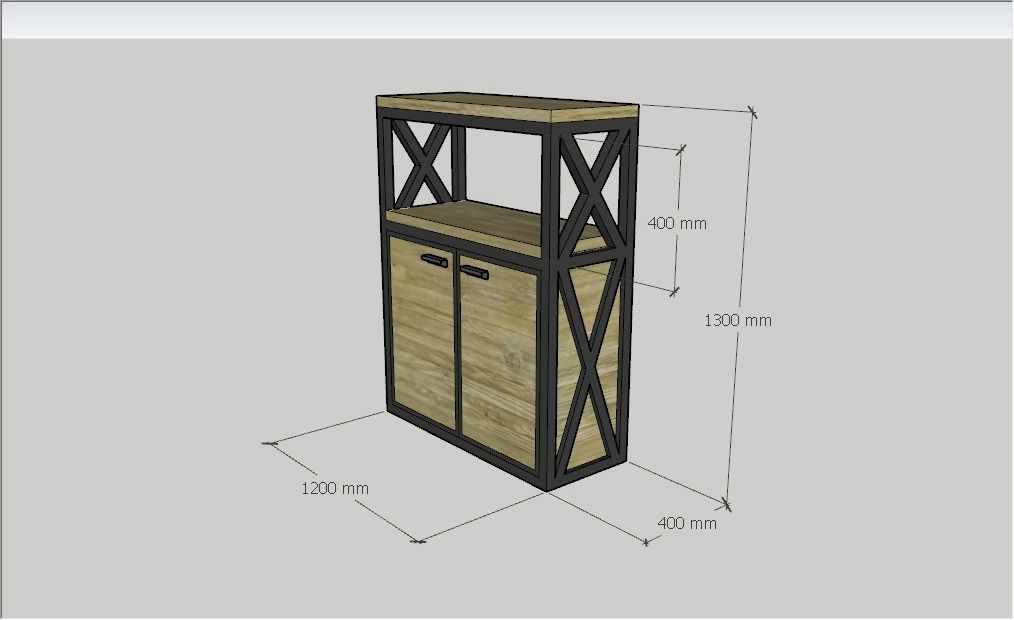Select the 1200 mm width dimension label
1014x620 pixels.
(x=335, y=488)
